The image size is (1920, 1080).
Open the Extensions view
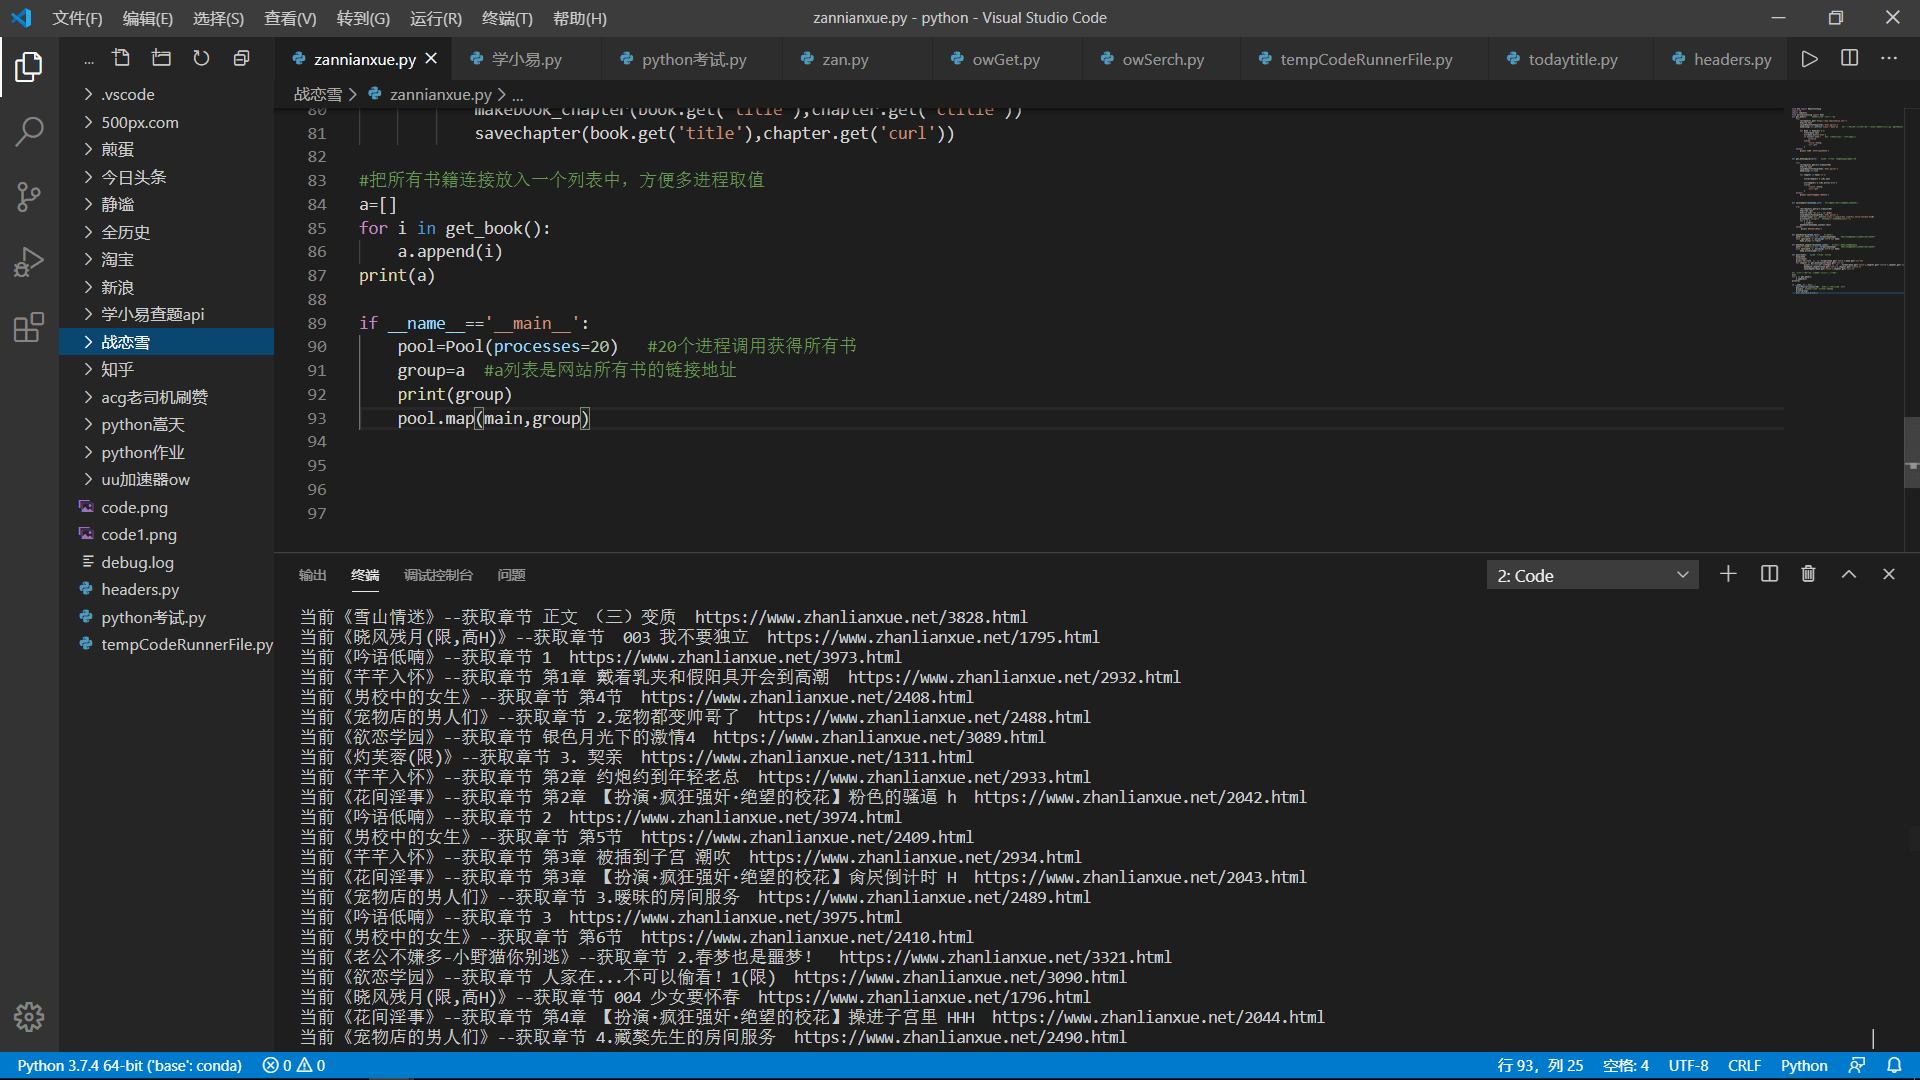[x=29, y=327]
